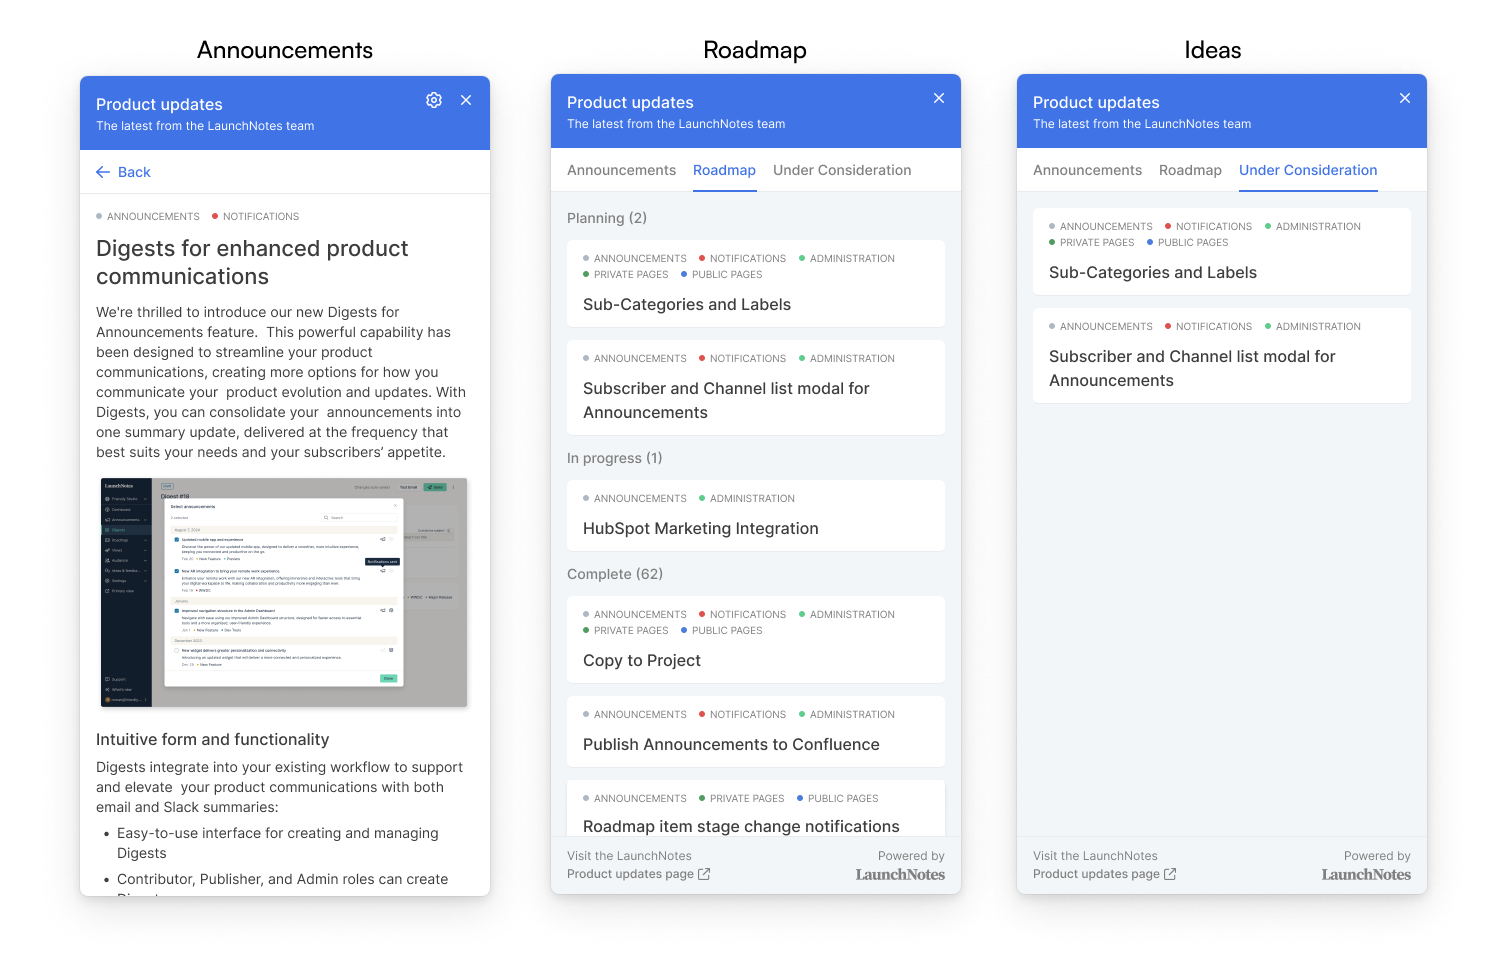The height and width of the screenshot is (969, 1510).
Task: Open Publish Announcements to Confluence card
Action: tap(756, 731)
